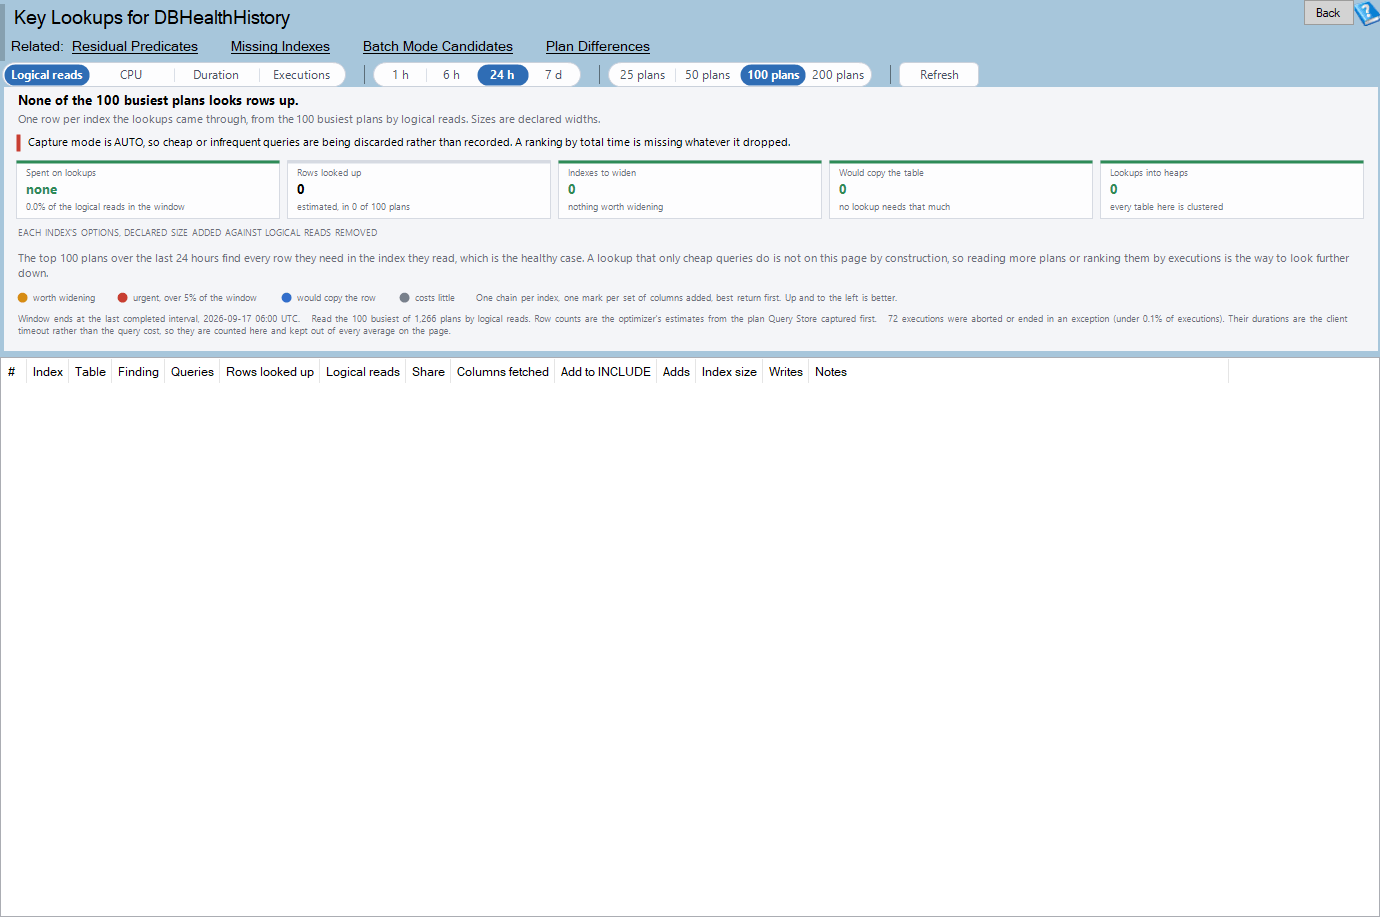Click the Spent on lookups summary card
Image resolution: width=1380 pixels, height=917 pixels.
[148, 189]
